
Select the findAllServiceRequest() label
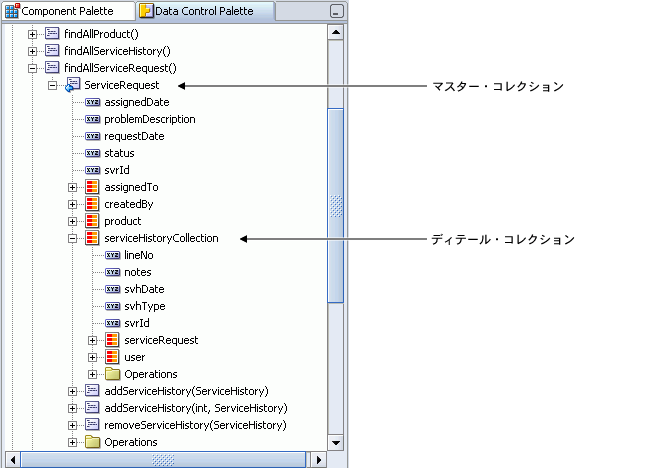coord(120,68)
